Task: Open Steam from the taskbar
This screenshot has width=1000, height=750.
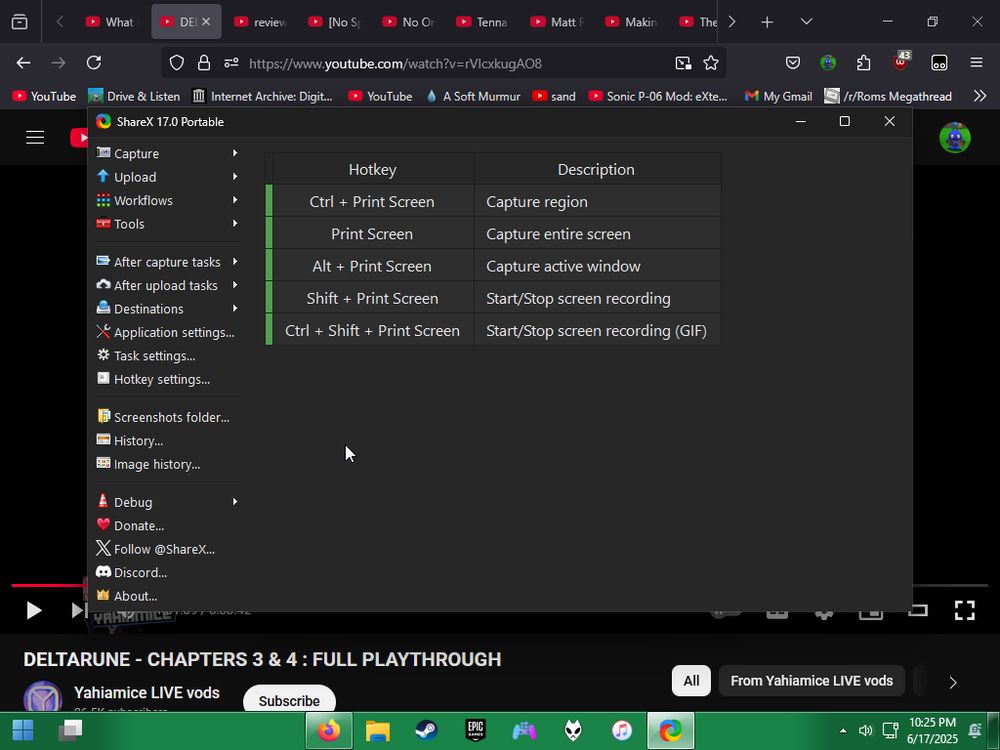Action: (426, 730)
